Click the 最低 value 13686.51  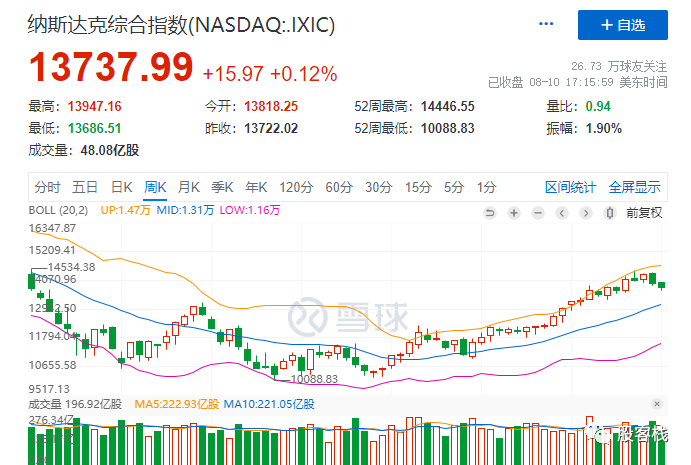tap(94, 129)
